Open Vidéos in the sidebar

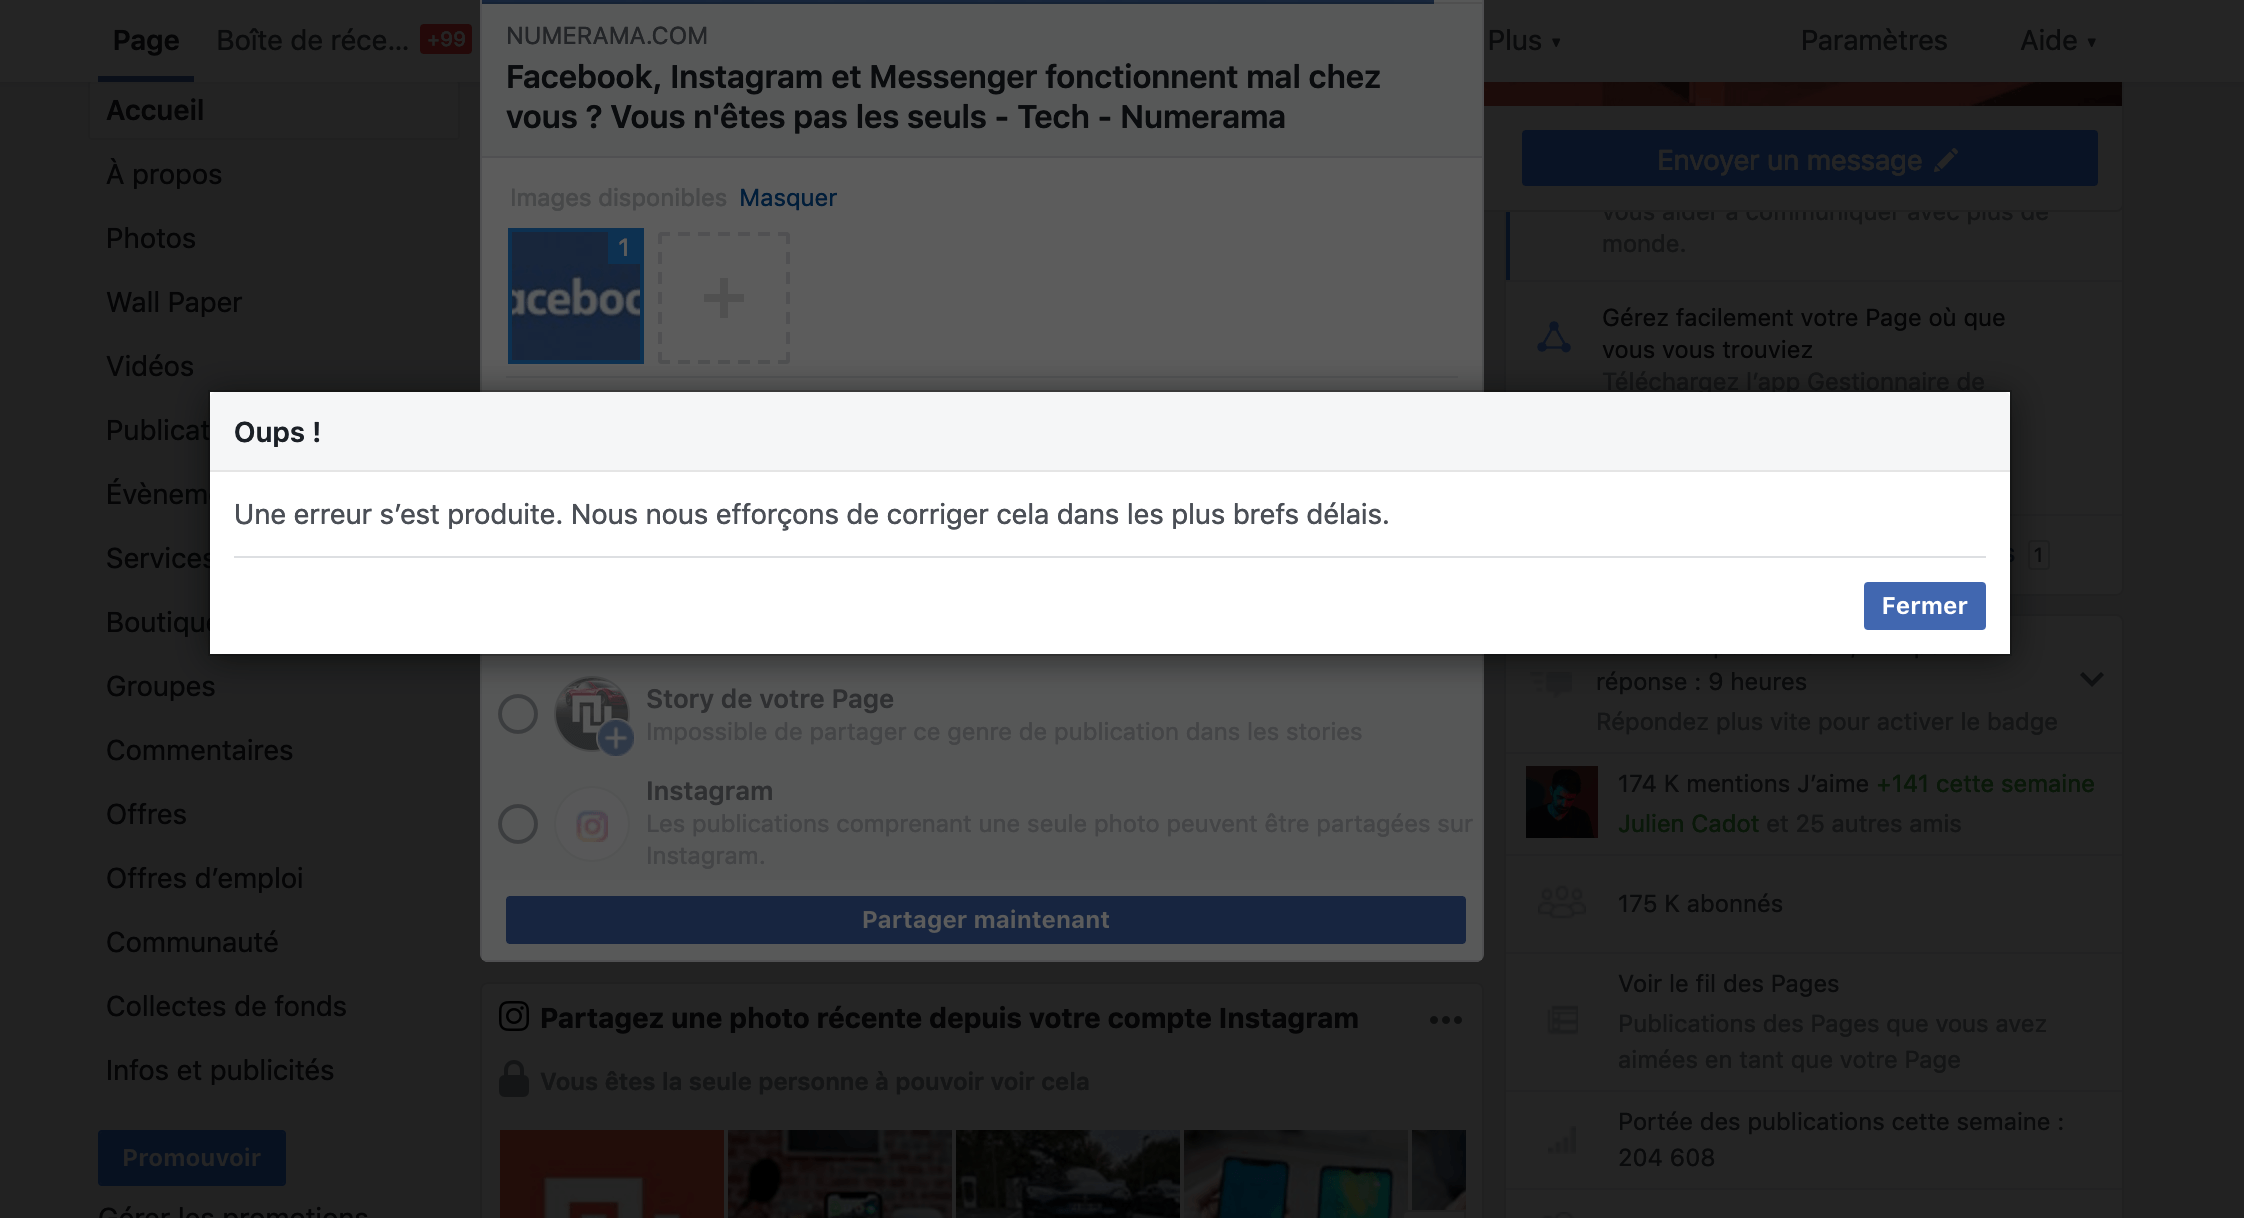(x=150, y=366)
